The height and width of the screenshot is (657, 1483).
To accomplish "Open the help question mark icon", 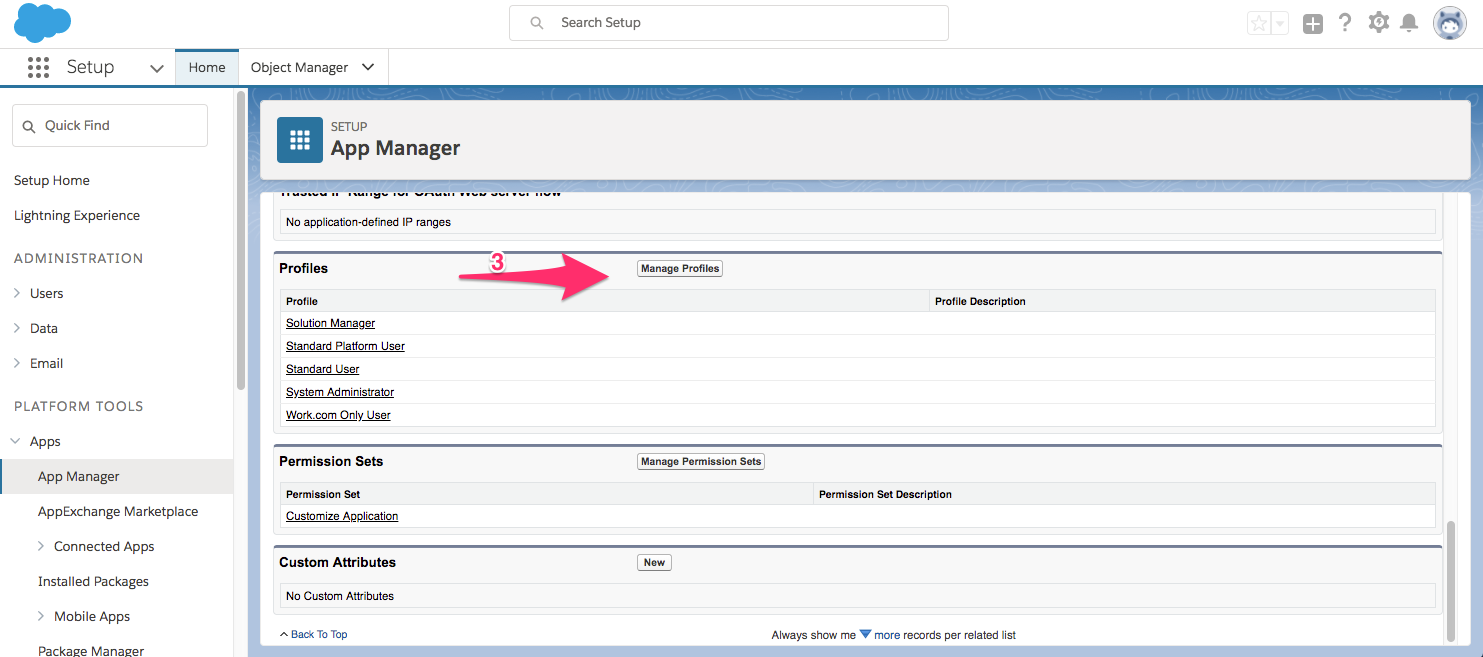I will pos(1345,23).
